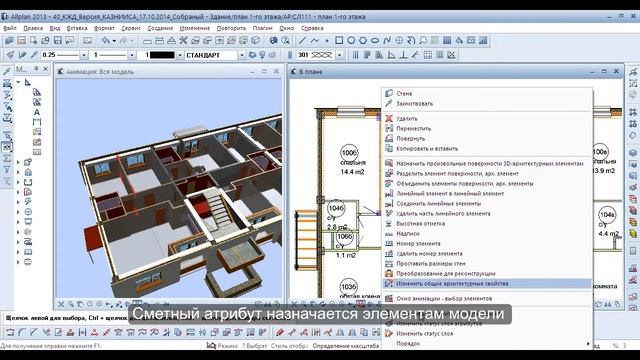Click room label 1036 on plan
Viewport: 640px width, 360px height.
349,287
